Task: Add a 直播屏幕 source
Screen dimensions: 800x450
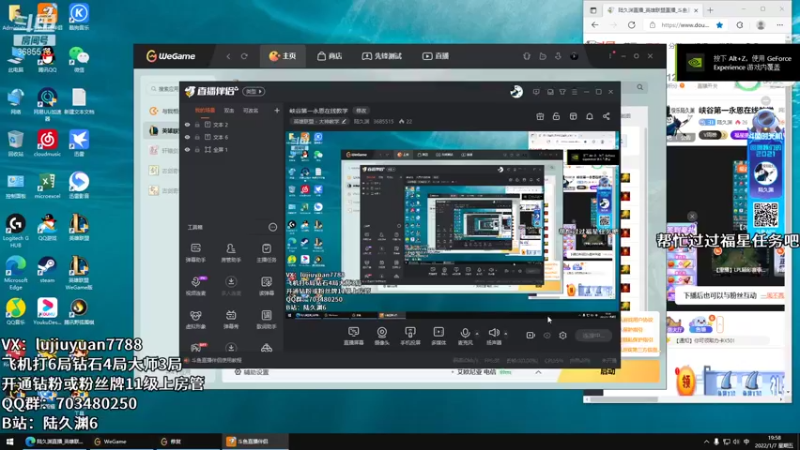Action: [x=353, y=336]
